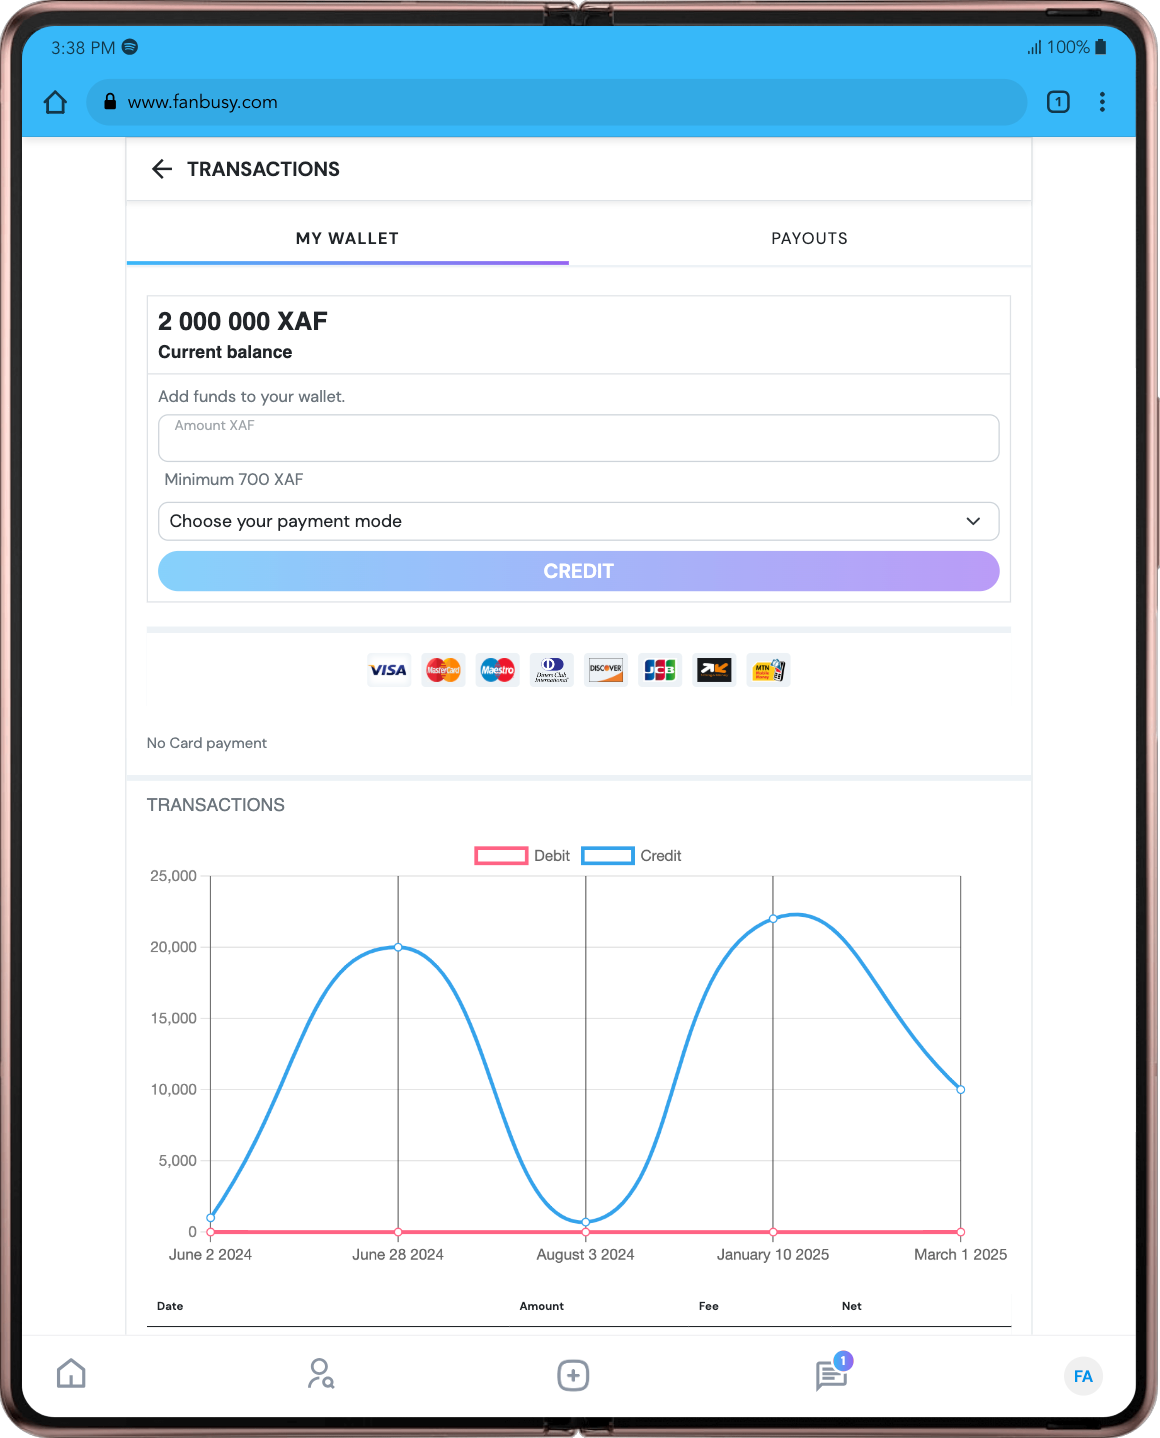Select the Visa card logo
The width and height of the screenshot is (1160, 1438).
(388, 670)
